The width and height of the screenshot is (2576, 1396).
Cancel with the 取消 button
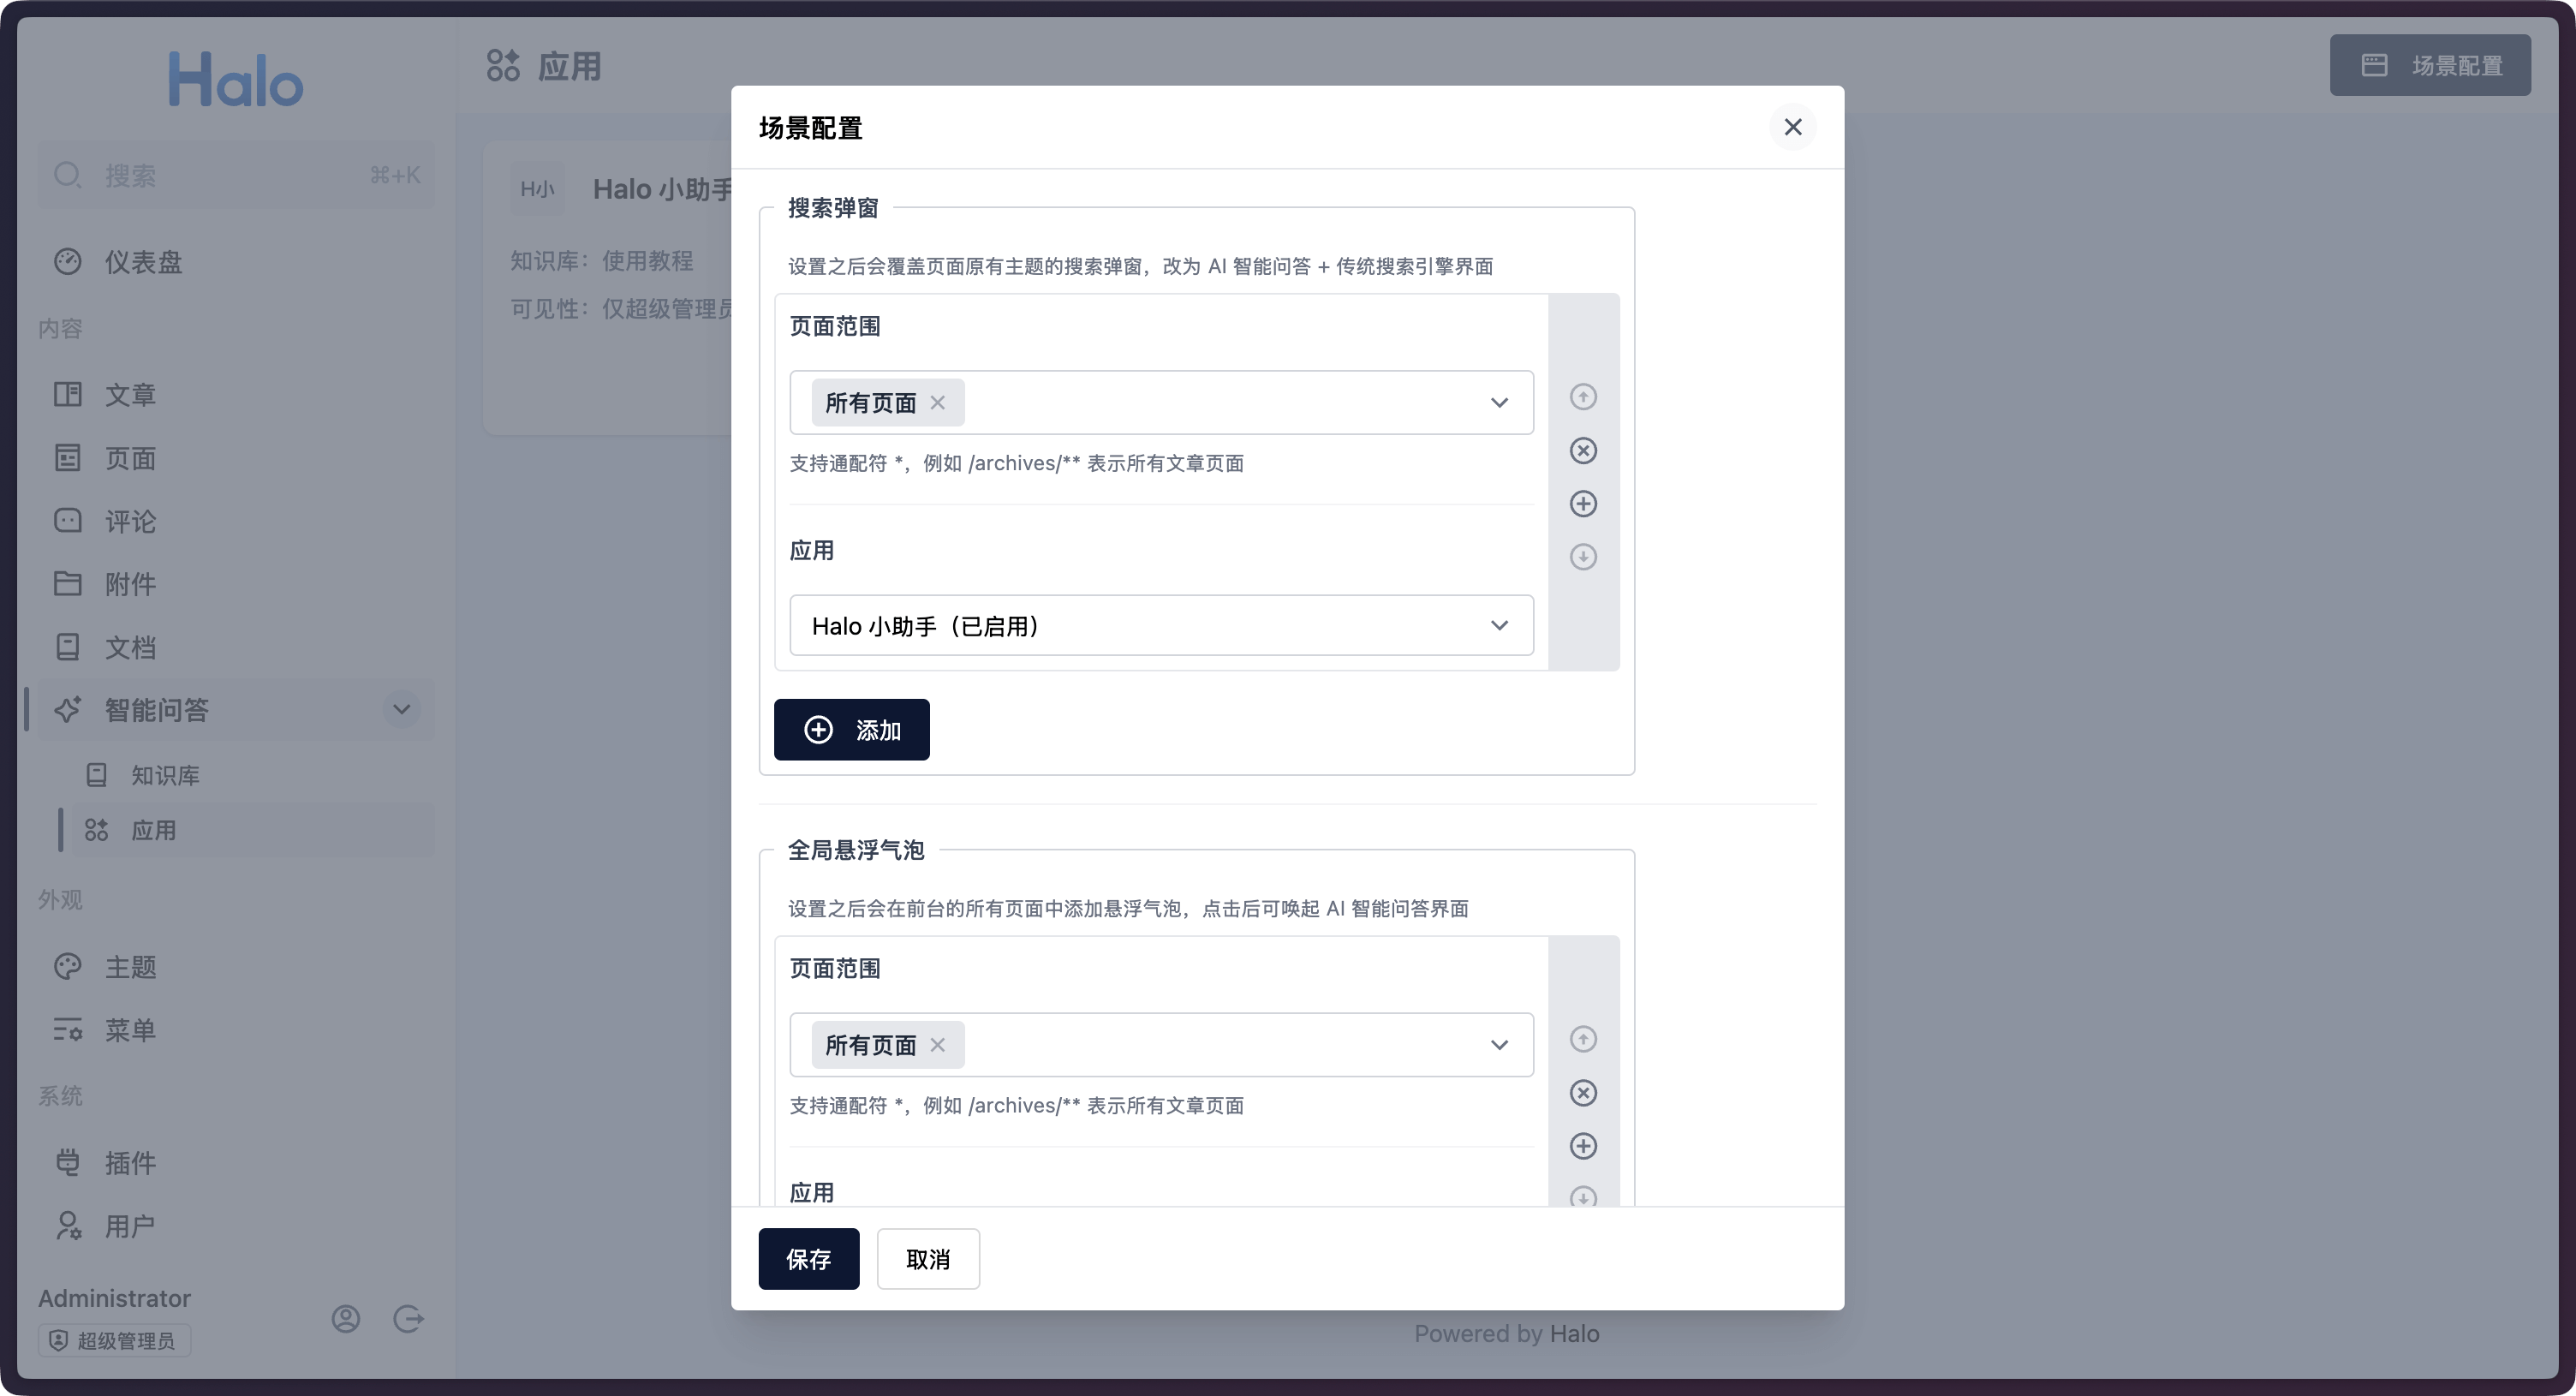click(927, 1258)
